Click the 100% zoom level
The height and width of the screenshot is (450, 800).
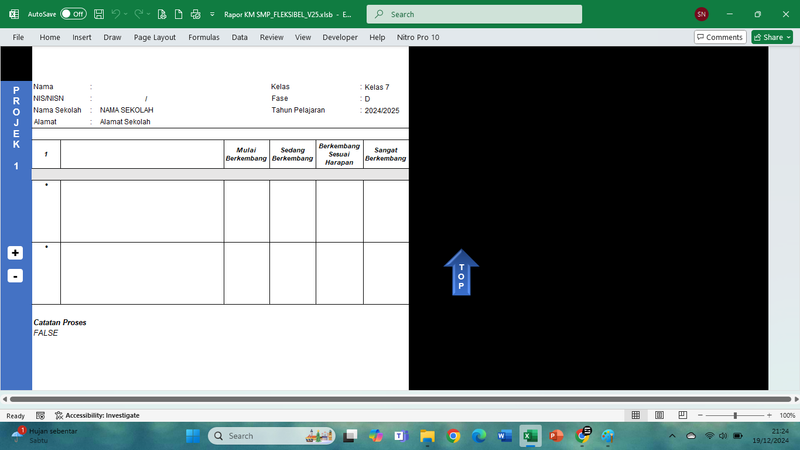pyautogui.click(x=787, y=415)
